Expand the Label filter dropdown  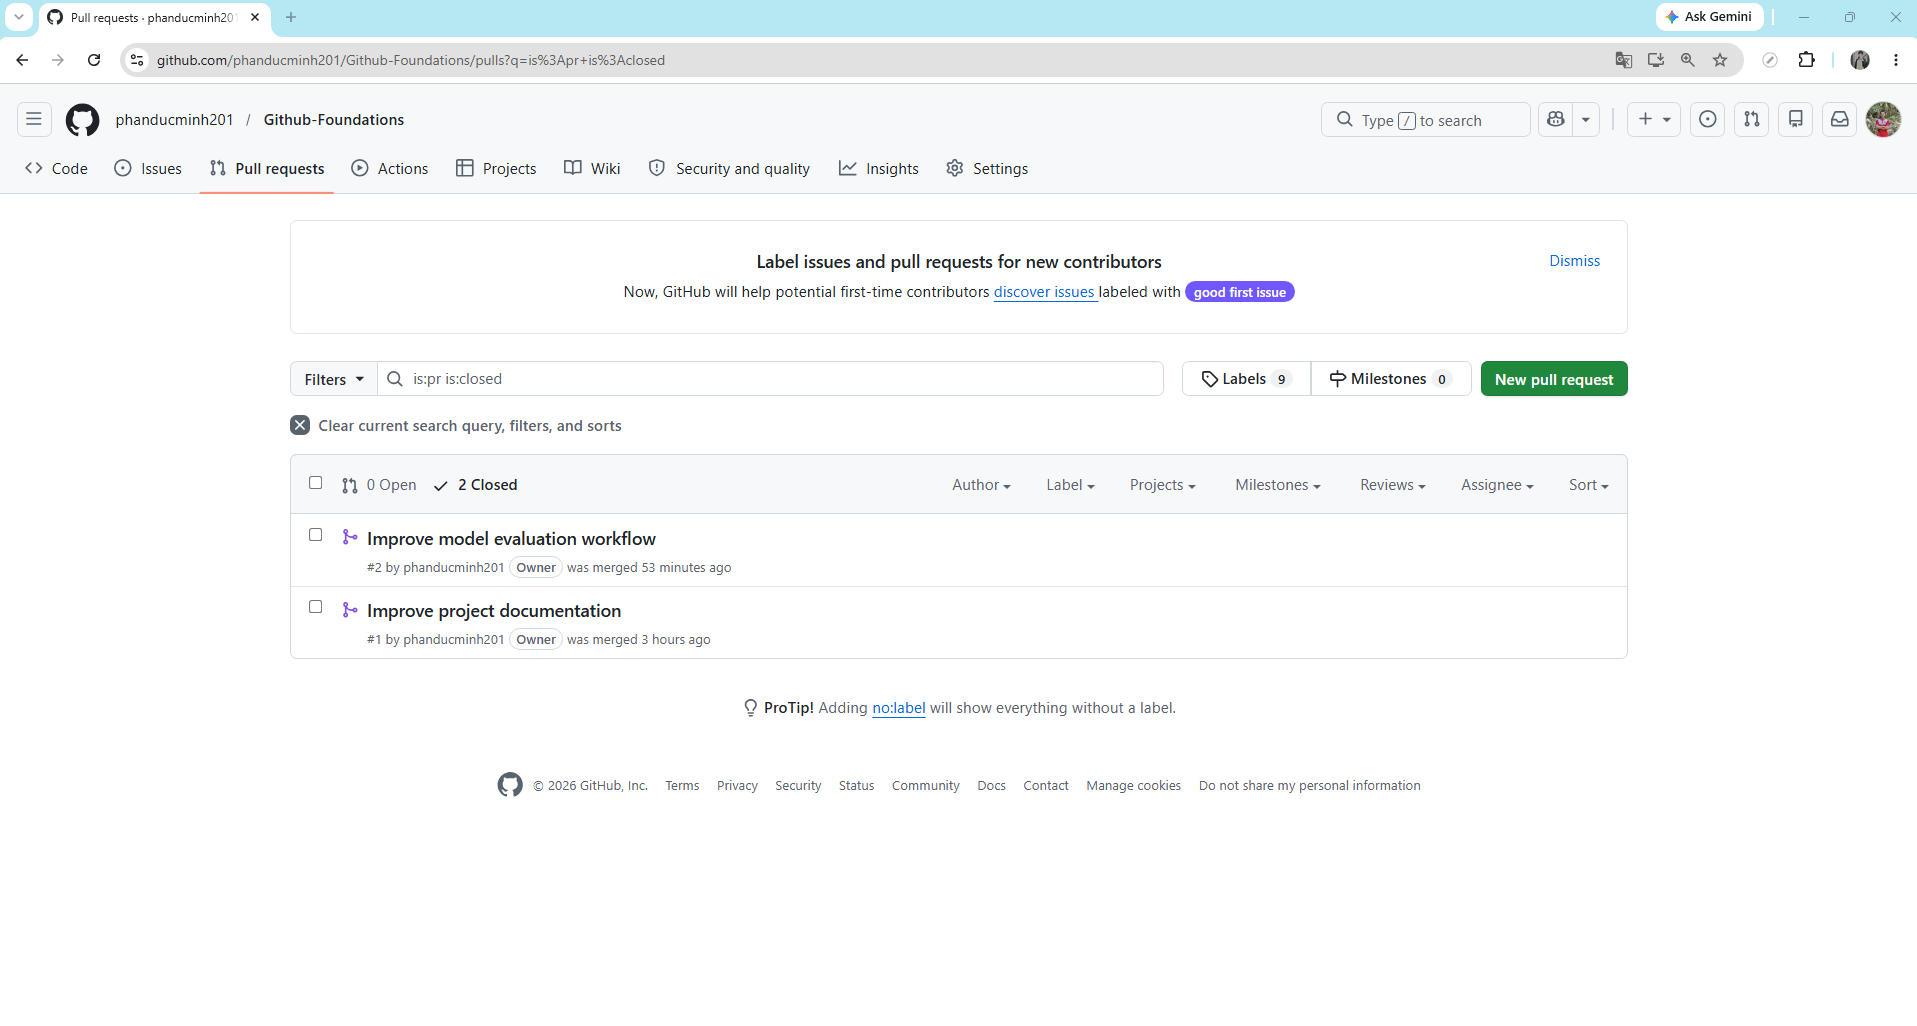click(1070, 485)
